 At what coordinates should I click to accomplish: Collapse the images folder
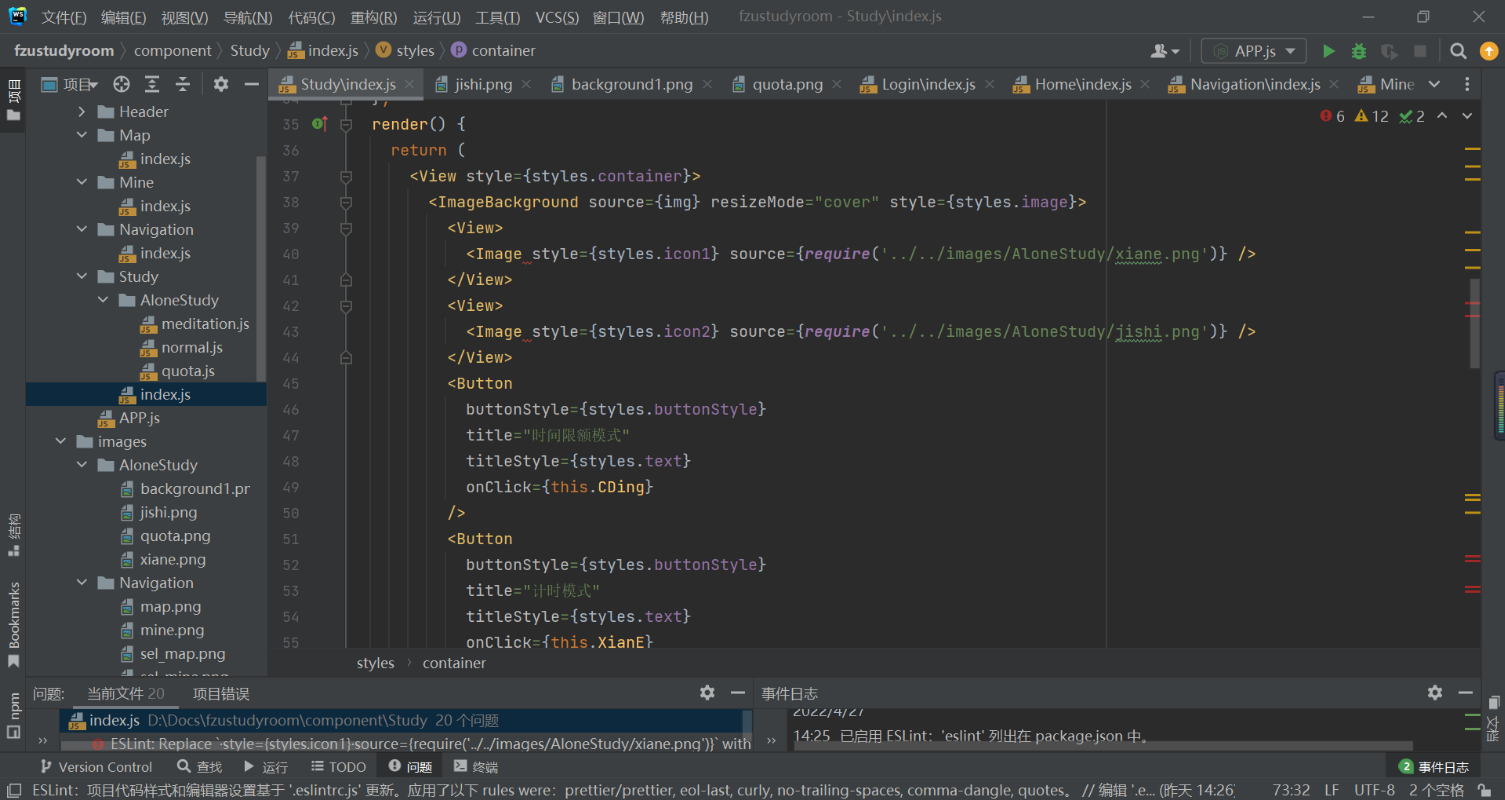[x=61, y=442]
